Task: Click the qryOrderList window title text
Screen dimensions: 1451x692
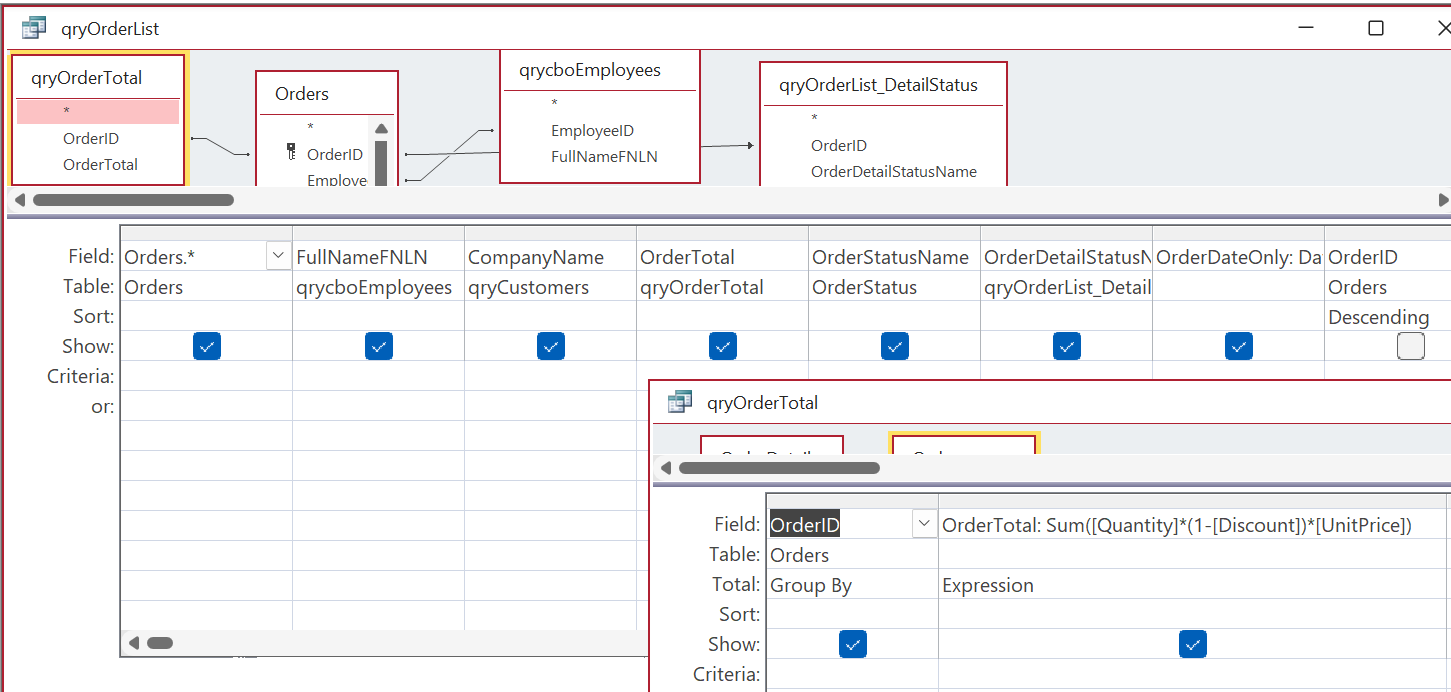Action: 109,29
